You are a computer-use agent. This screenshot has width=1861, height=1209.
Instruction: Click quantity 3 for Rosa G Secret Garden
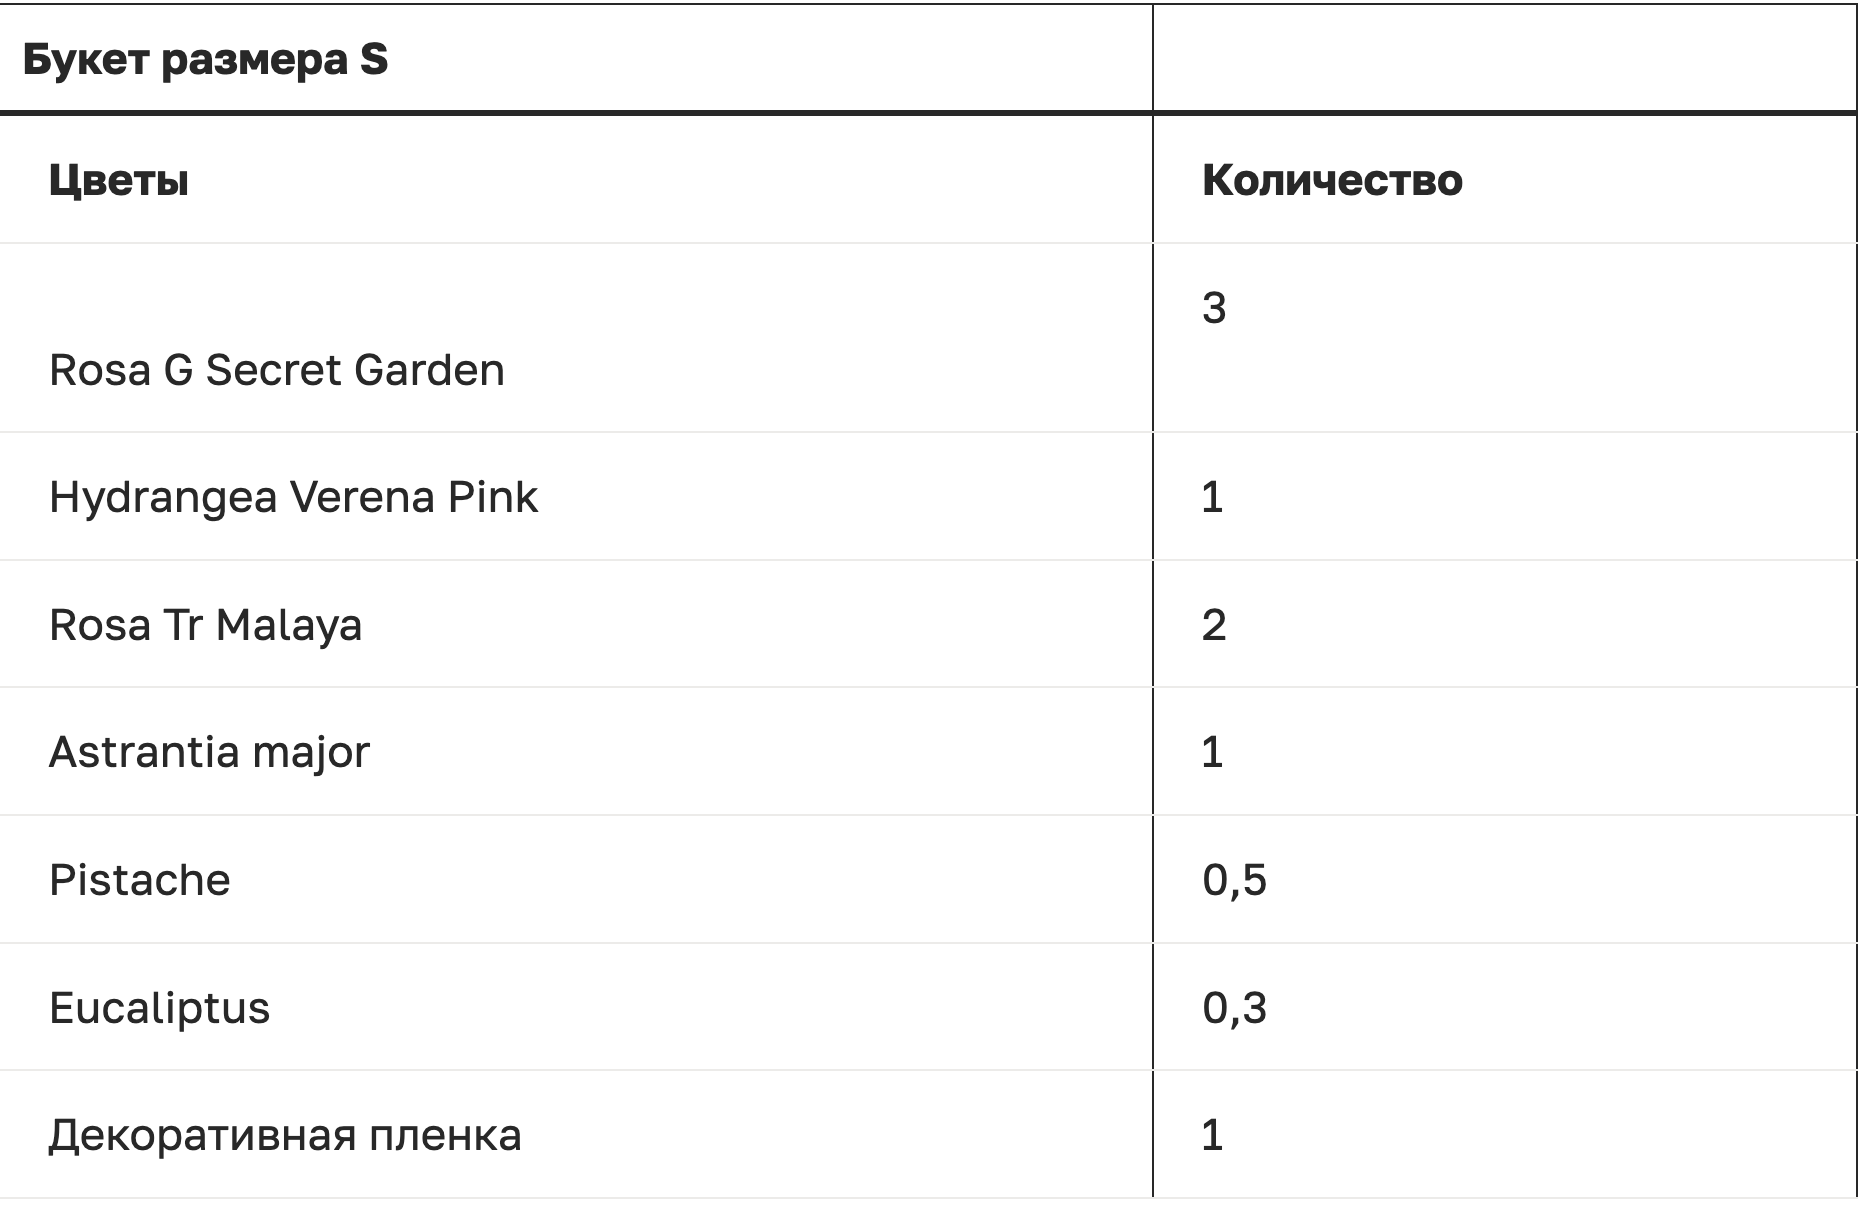tap(1214, 308)
